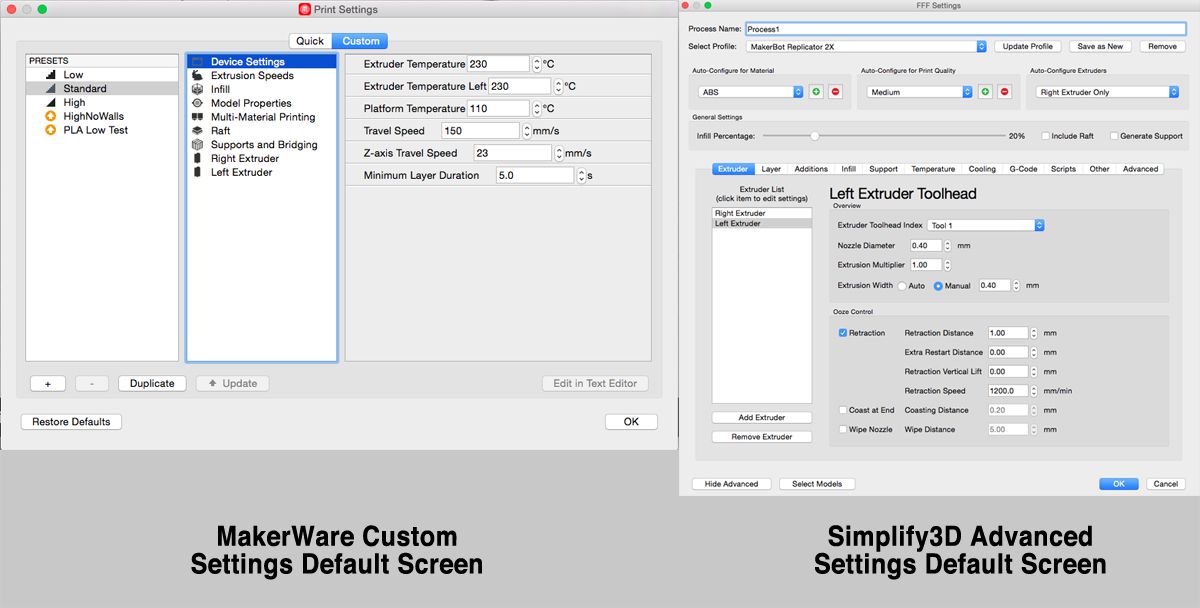Screen dimensions: 1200x608
Task: Click the Infill Percentage slider handle
Action: pyautogui.click(x=814, y=136)
